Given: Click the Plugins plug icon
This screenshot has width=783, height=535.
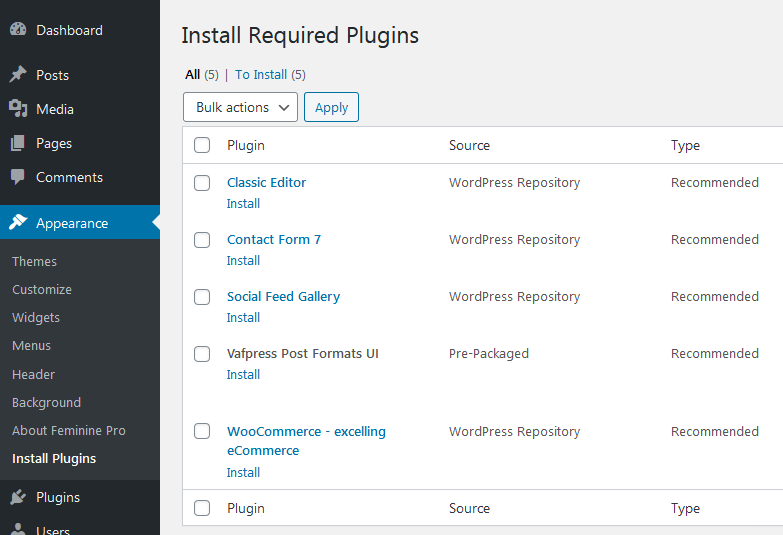Looking at the screenshot, I should tap(18, 497).
